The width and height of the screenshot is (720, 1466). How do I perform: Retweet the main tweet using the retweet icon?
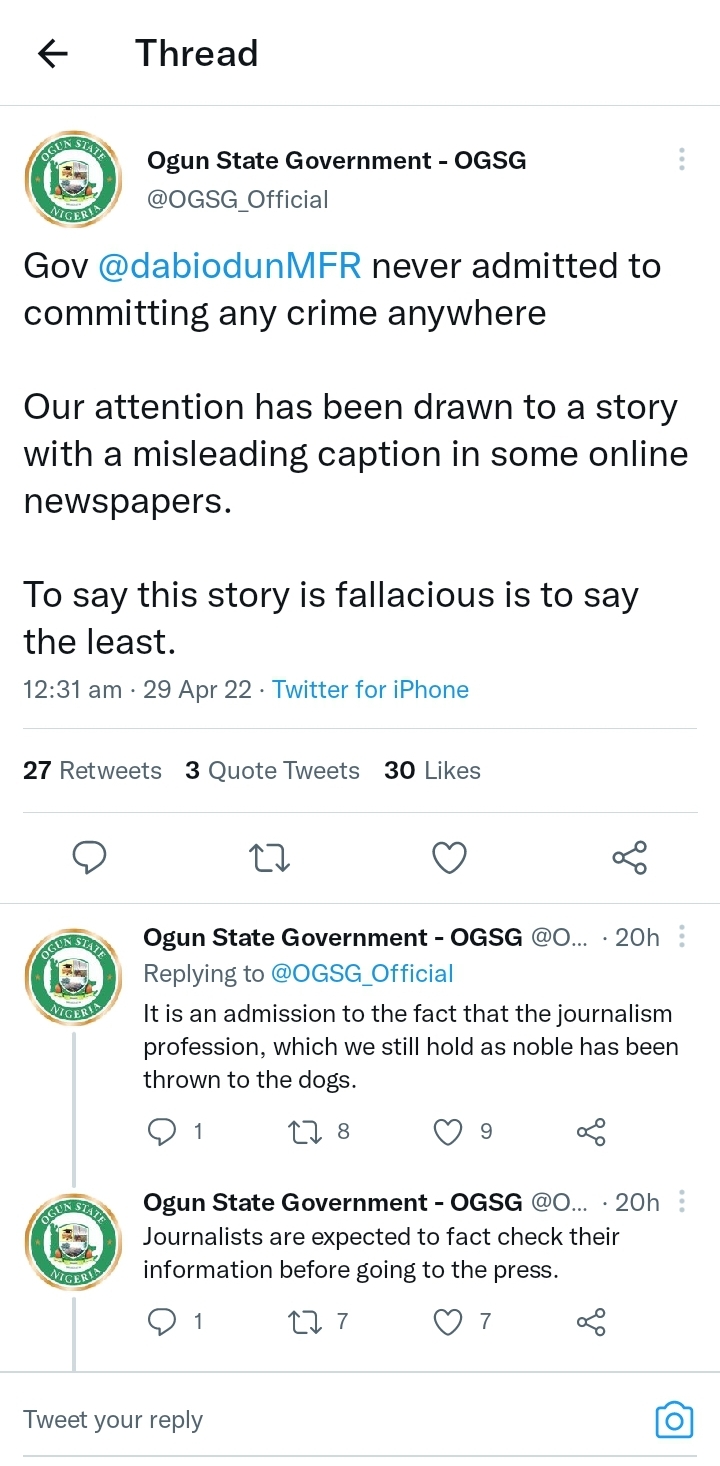pos(269,857)
